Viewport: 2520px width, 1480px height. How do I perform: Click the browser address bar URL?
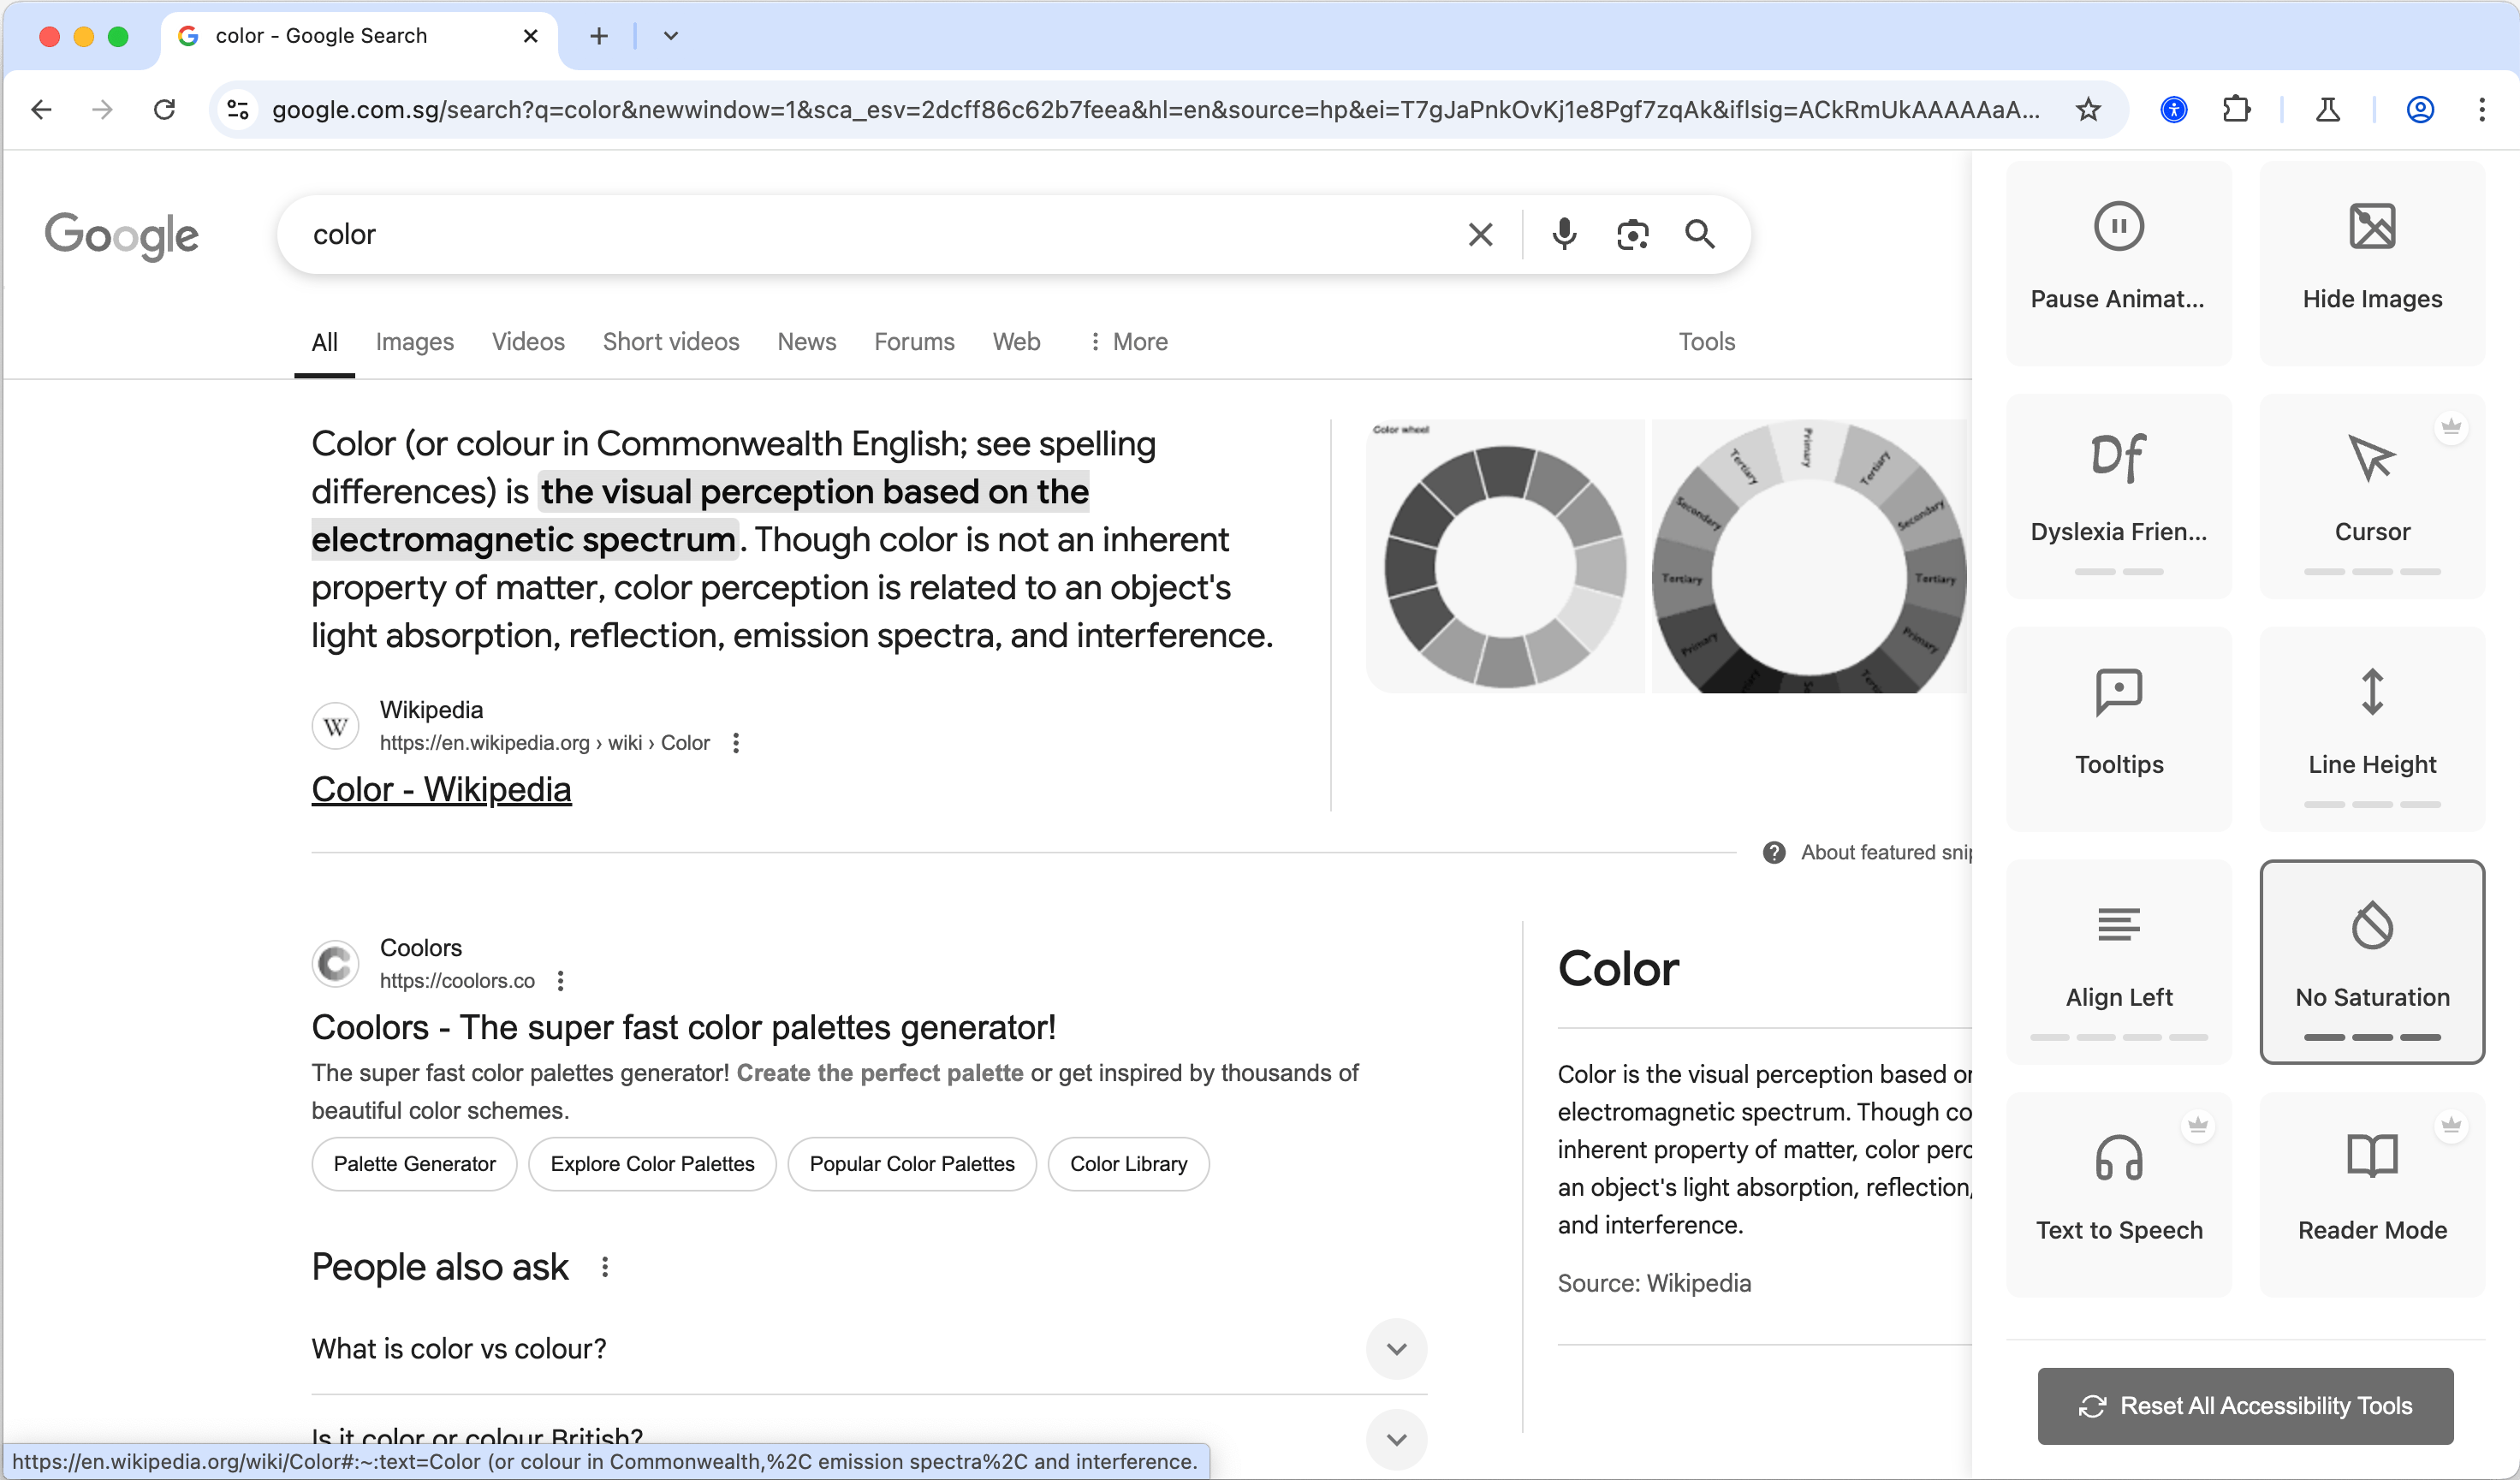(1155, 109)
